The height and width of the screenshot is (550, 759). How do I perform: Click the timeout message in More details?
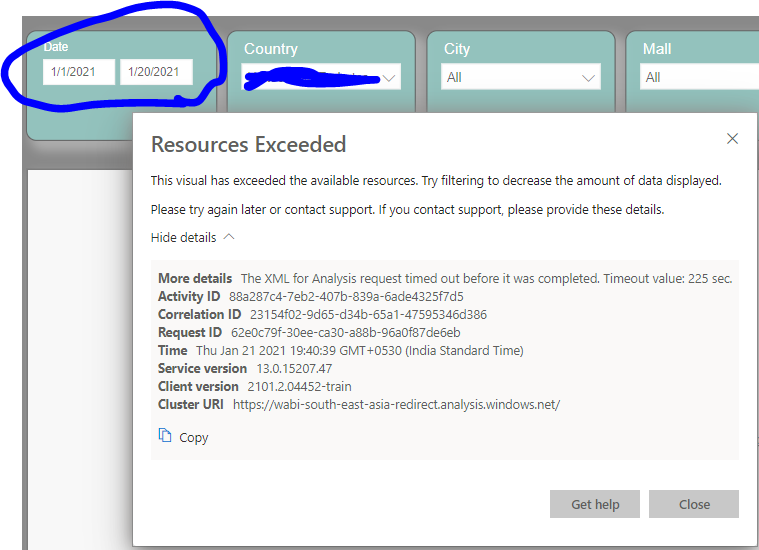coord(486,278)
